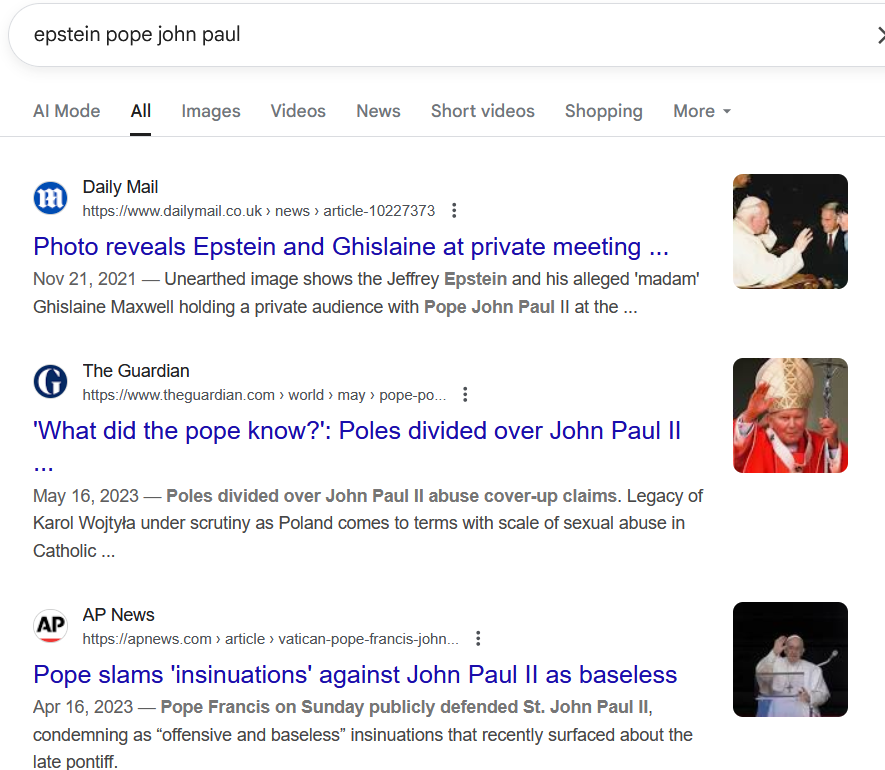Go to the Videos tab
Image resolution: width=885 pixels, height=770 pixels.
[x=298, y=111]
